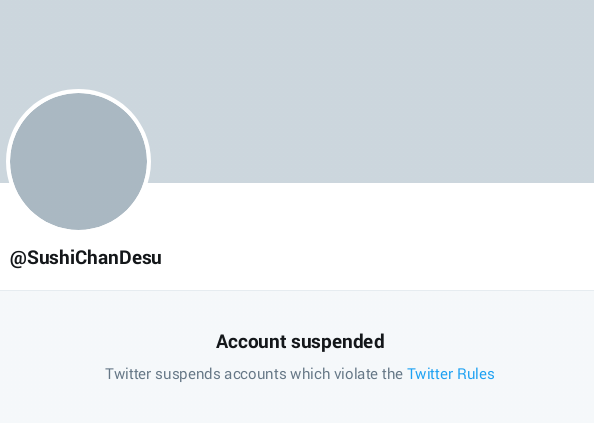Image resolution: width=594 pixels, height=424 pixels.
Task: Click the Account suspended heading
Action: pyautogui.click(x=300, y=342)
